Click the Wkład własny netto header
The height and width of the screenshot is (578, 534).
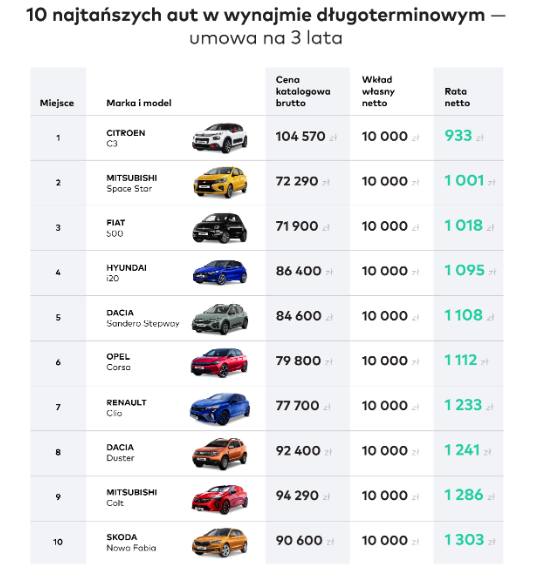378,91
